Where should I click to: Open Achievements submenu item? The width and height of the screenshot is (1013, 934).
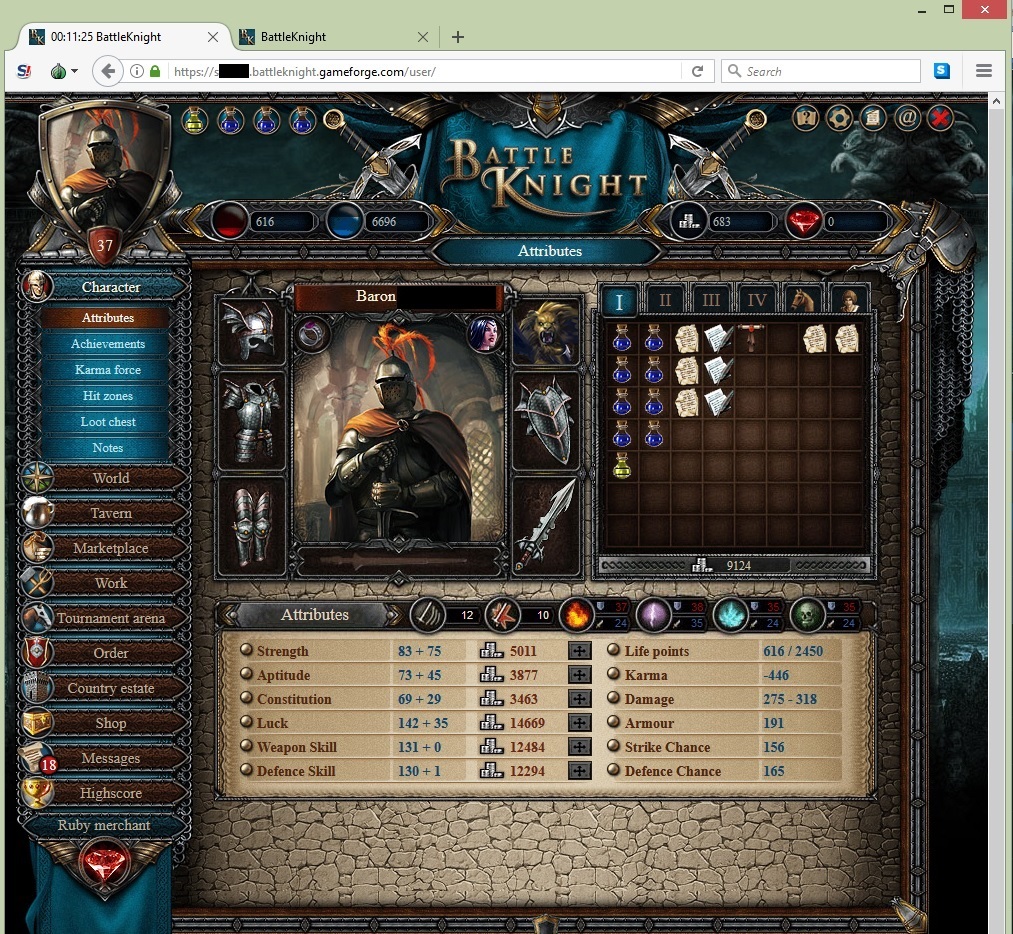tap(108, 344)
